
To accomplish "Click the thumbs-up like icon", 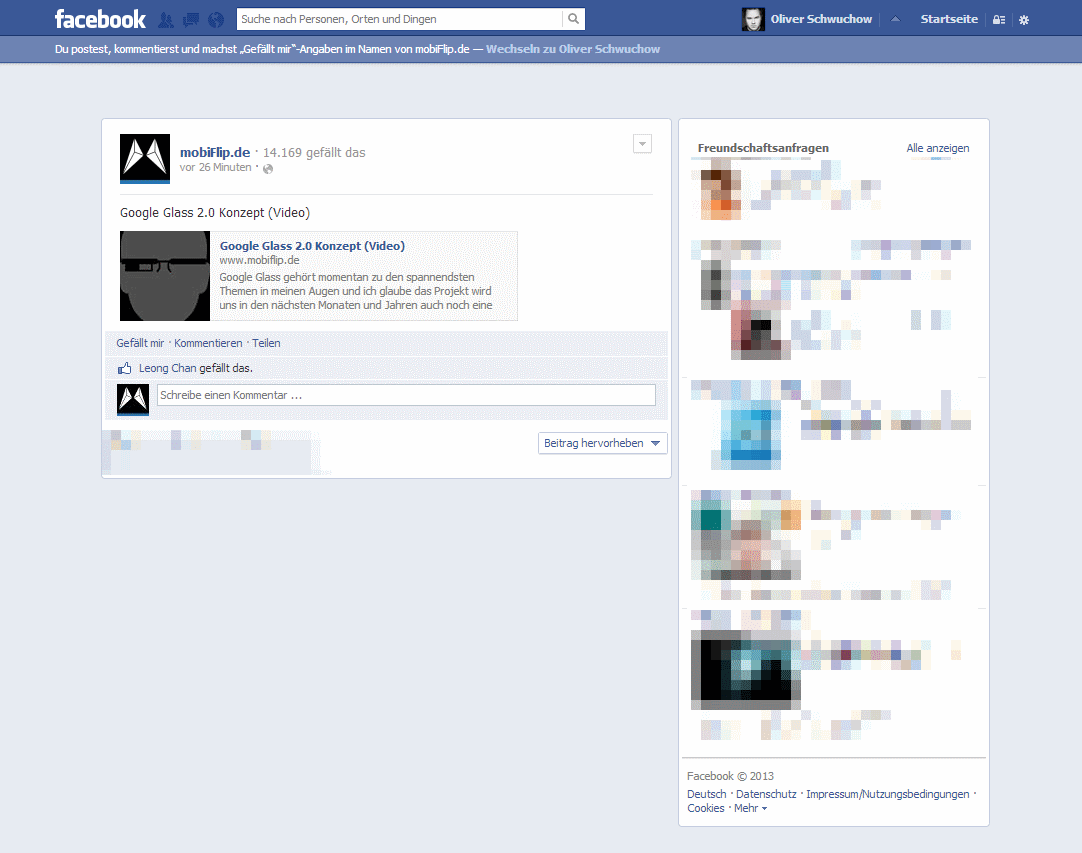I will 124,368.
